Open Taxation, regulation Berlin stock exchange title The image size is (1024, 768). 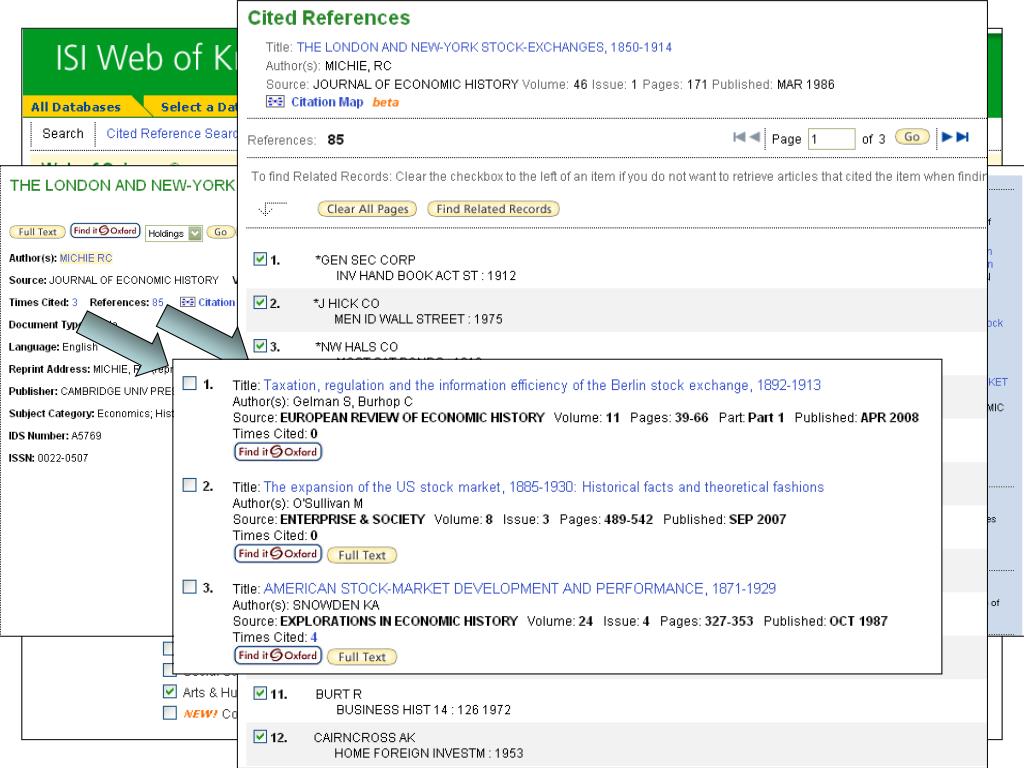click(542, 385)
